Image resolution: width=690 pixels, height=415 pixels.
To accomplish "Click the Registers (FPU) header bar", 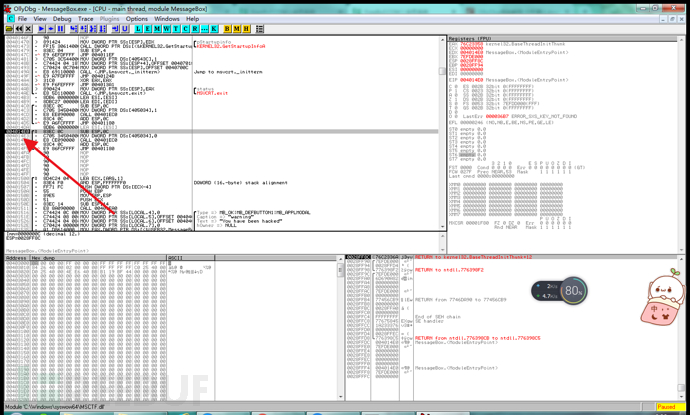I will pos(563,39).
